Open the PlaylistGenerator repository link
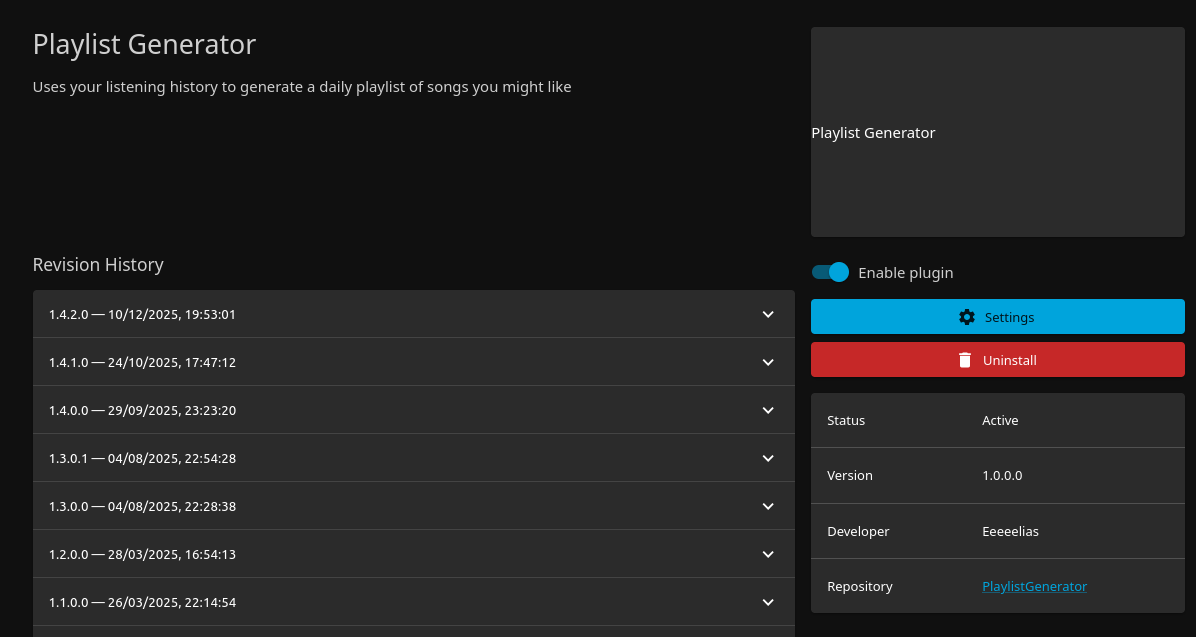 [1034, 587]
